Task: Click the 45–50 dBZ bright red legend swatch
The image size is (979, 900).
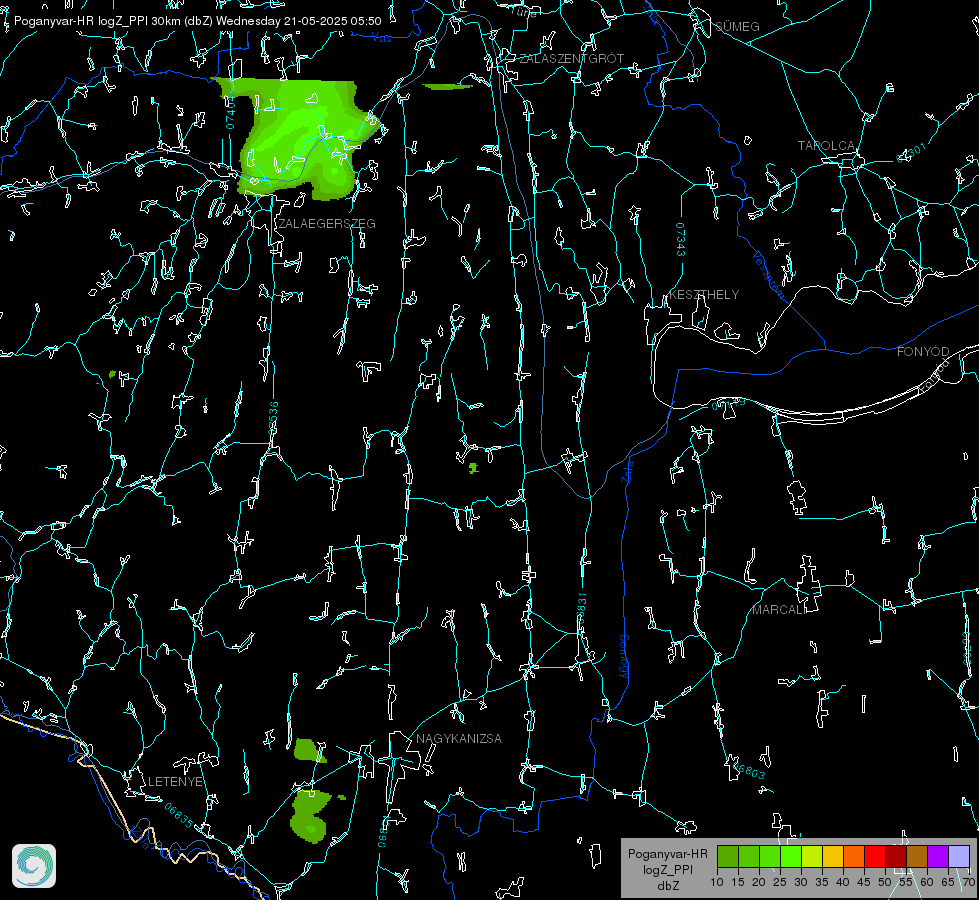Action: pyautogui.click(x=875, y=856)
